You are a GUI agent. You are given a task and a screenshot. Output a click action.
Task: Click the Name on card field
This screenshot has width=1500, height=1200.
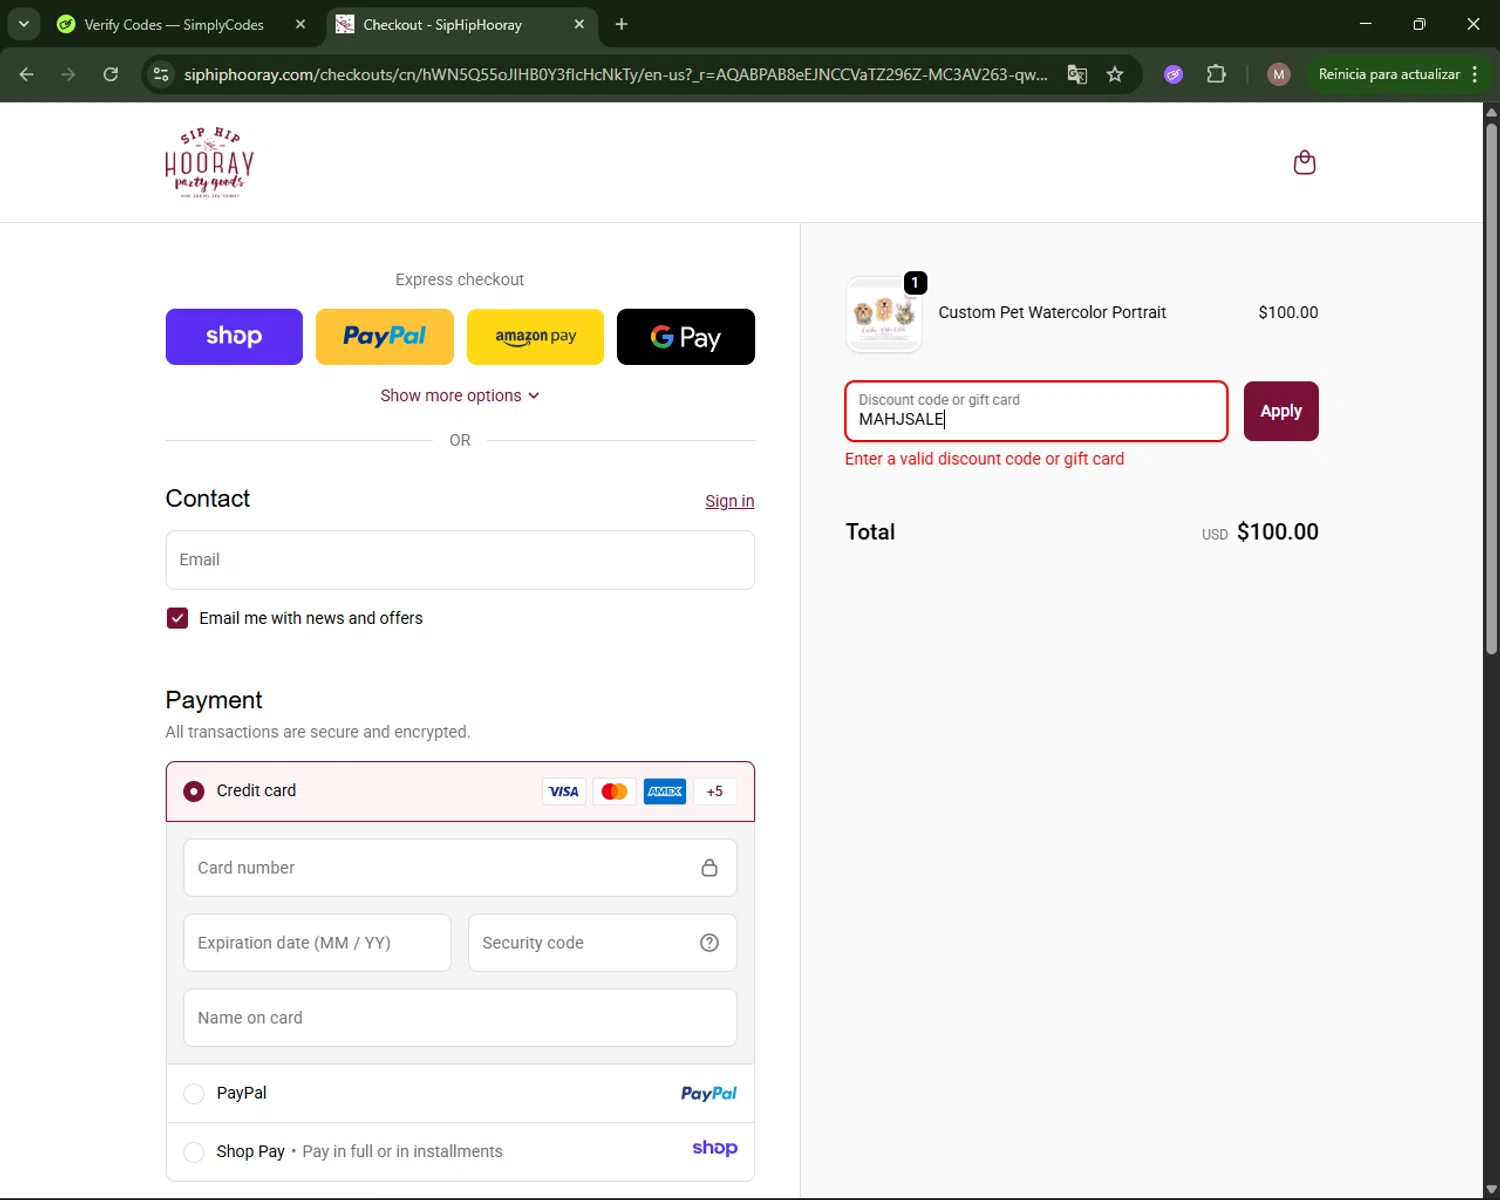(460, 1018)
